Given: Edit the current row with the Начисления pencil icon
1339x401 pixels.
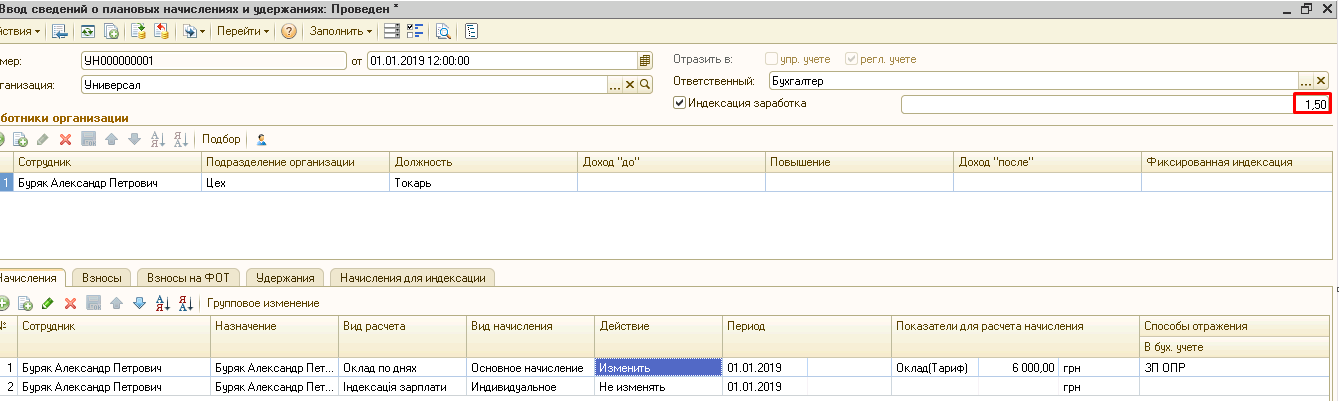Looking at the screenshot, I should [x=47, y=303].
